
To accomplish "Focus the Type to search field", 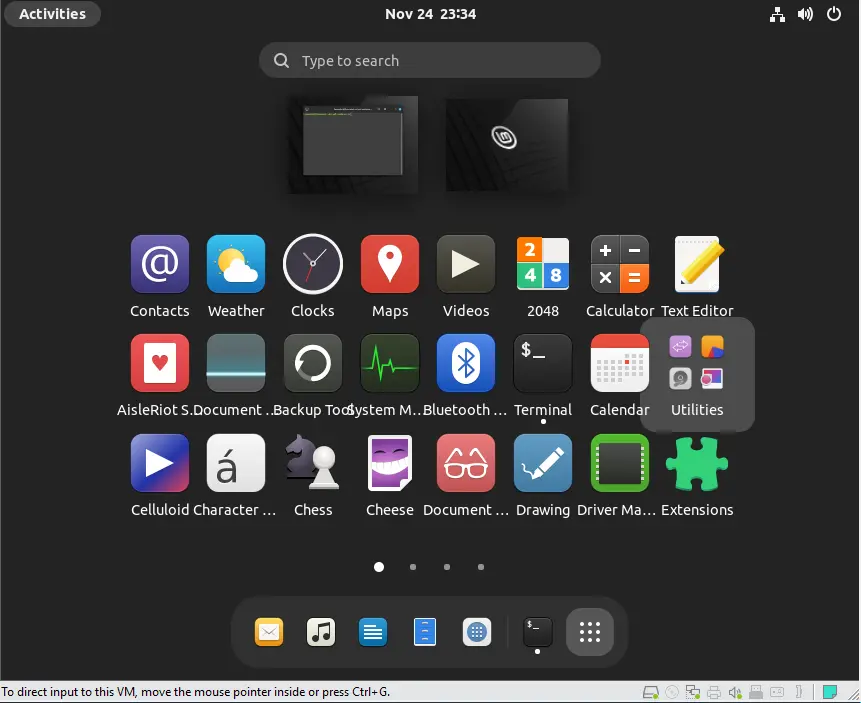I will [x=430, y=60].
